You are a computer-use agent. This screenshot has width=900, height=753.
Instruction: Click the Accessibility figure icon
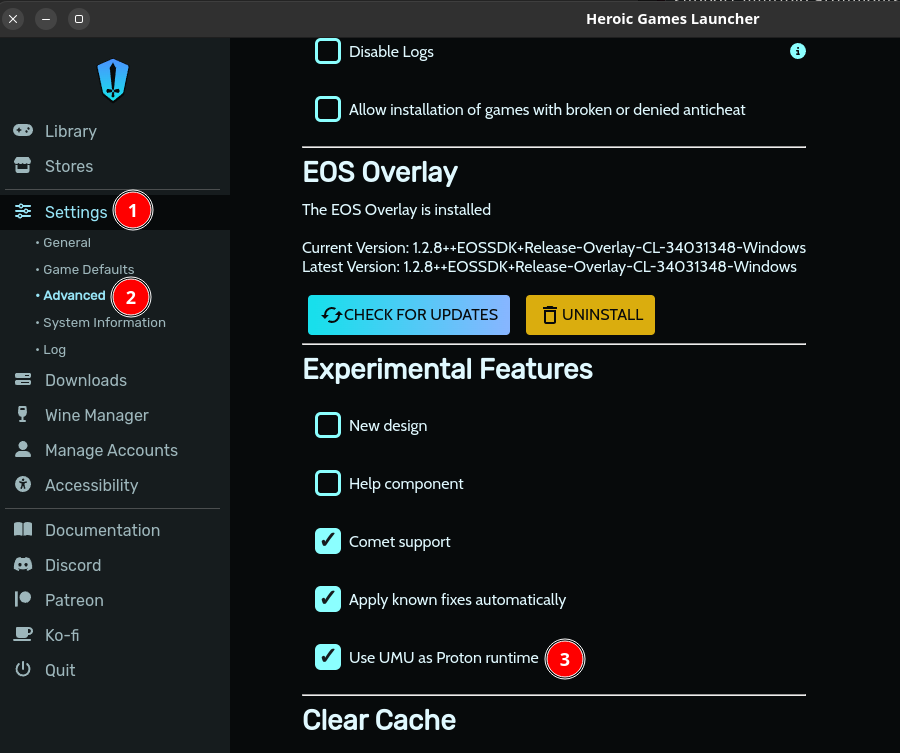(x=23, y=484)
